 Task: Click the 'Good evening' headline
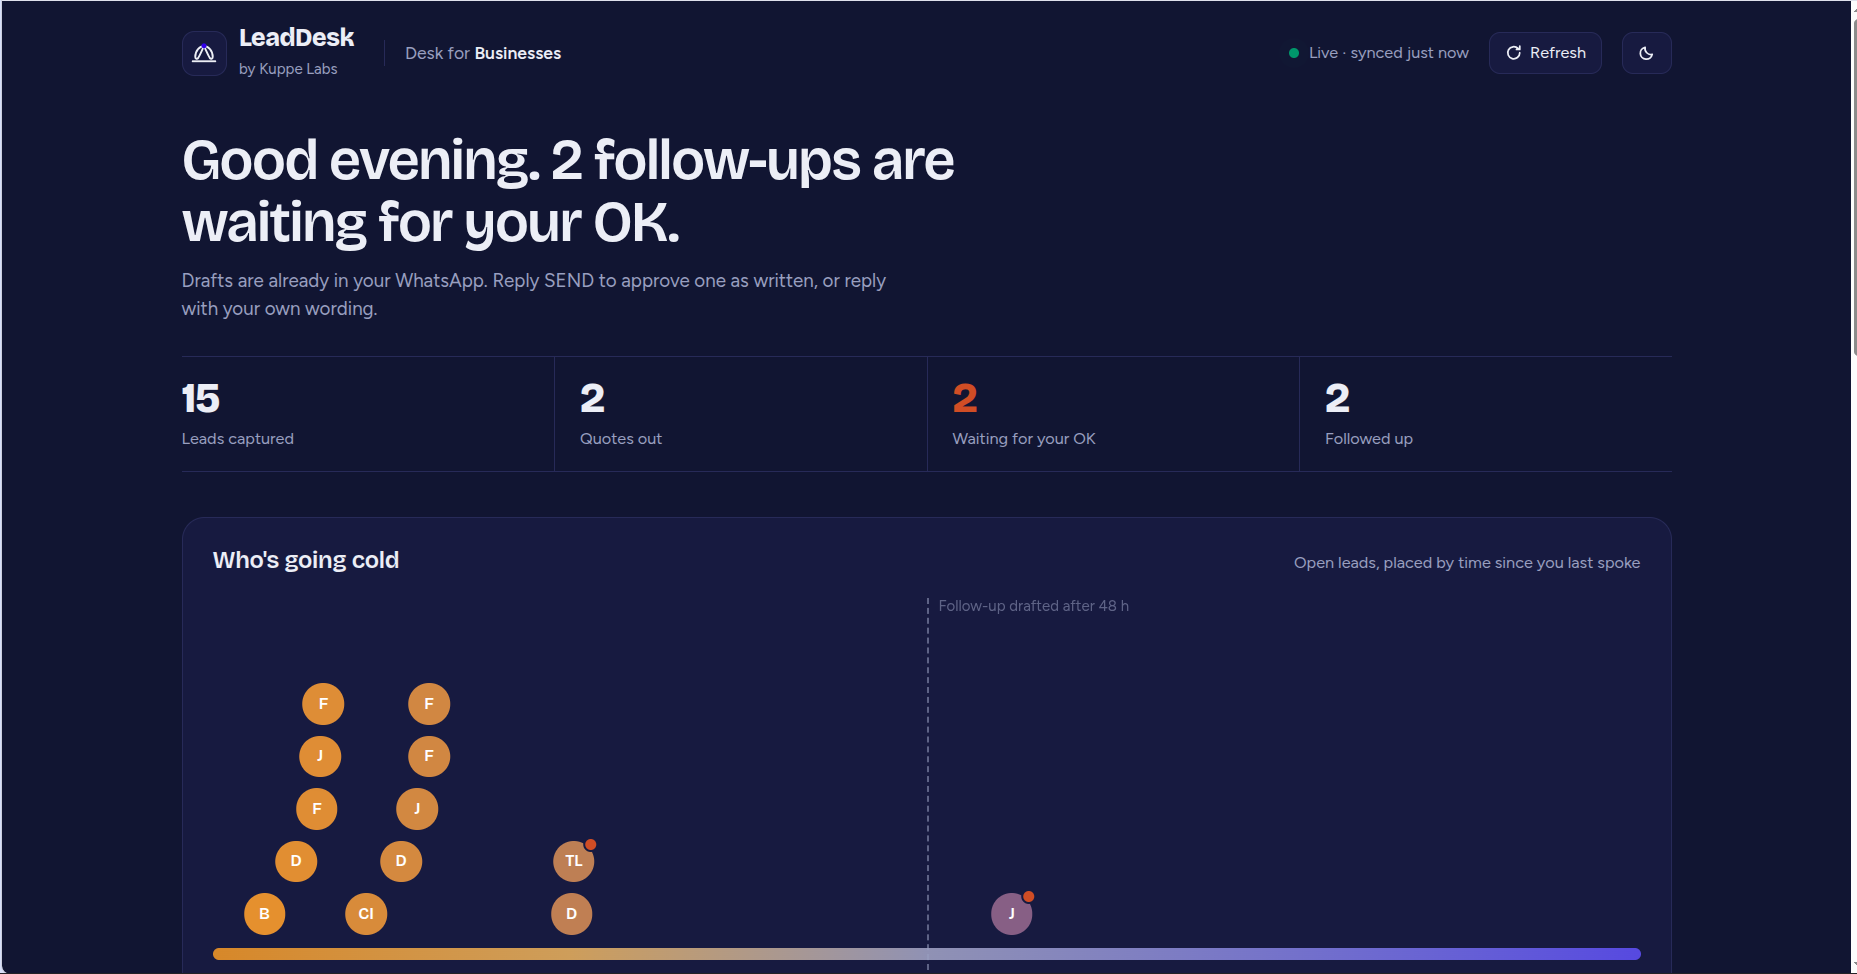[x=568, y=191]
